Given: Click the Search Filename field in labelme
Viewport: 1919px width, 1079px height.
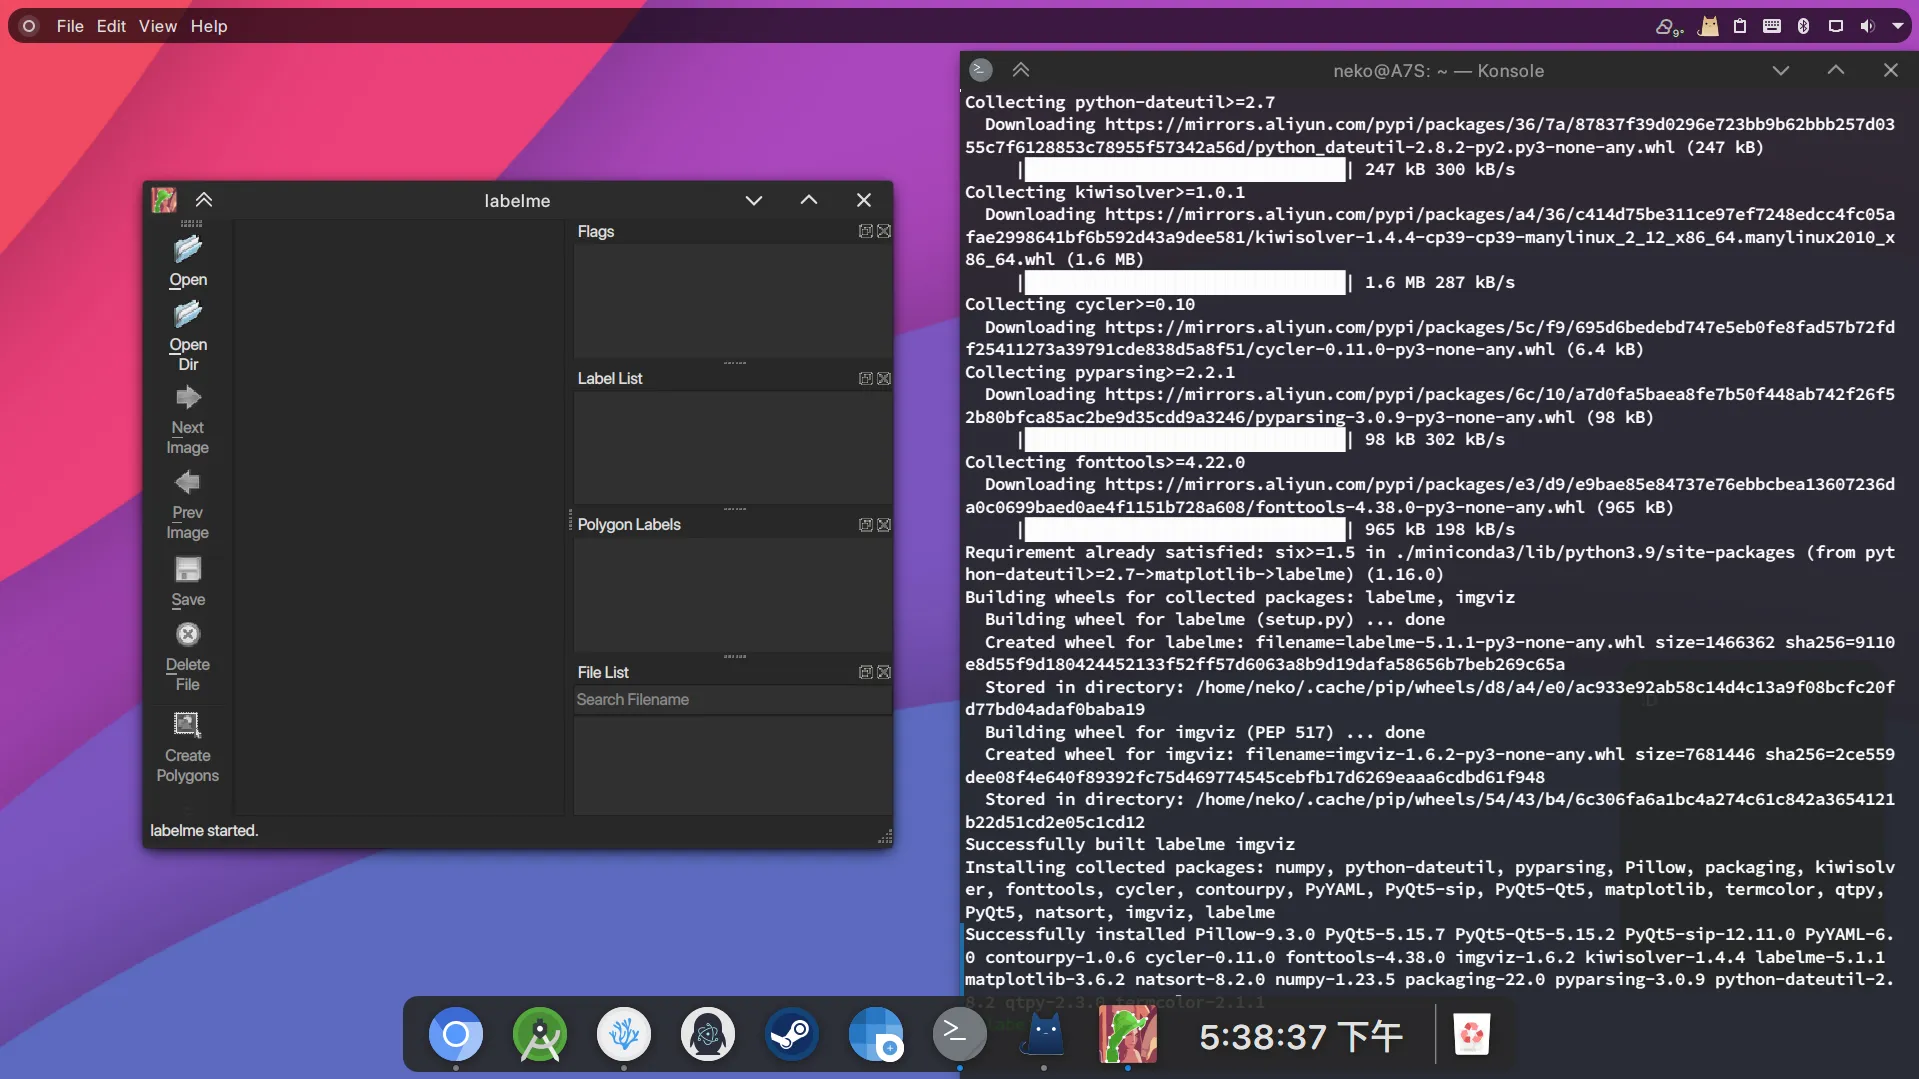Looking at the screenshot, I should tap(732, 699).
